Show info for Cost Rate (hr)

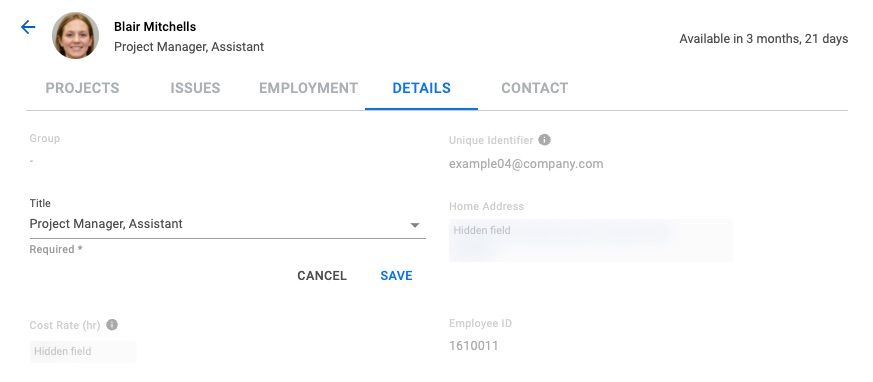112,325
